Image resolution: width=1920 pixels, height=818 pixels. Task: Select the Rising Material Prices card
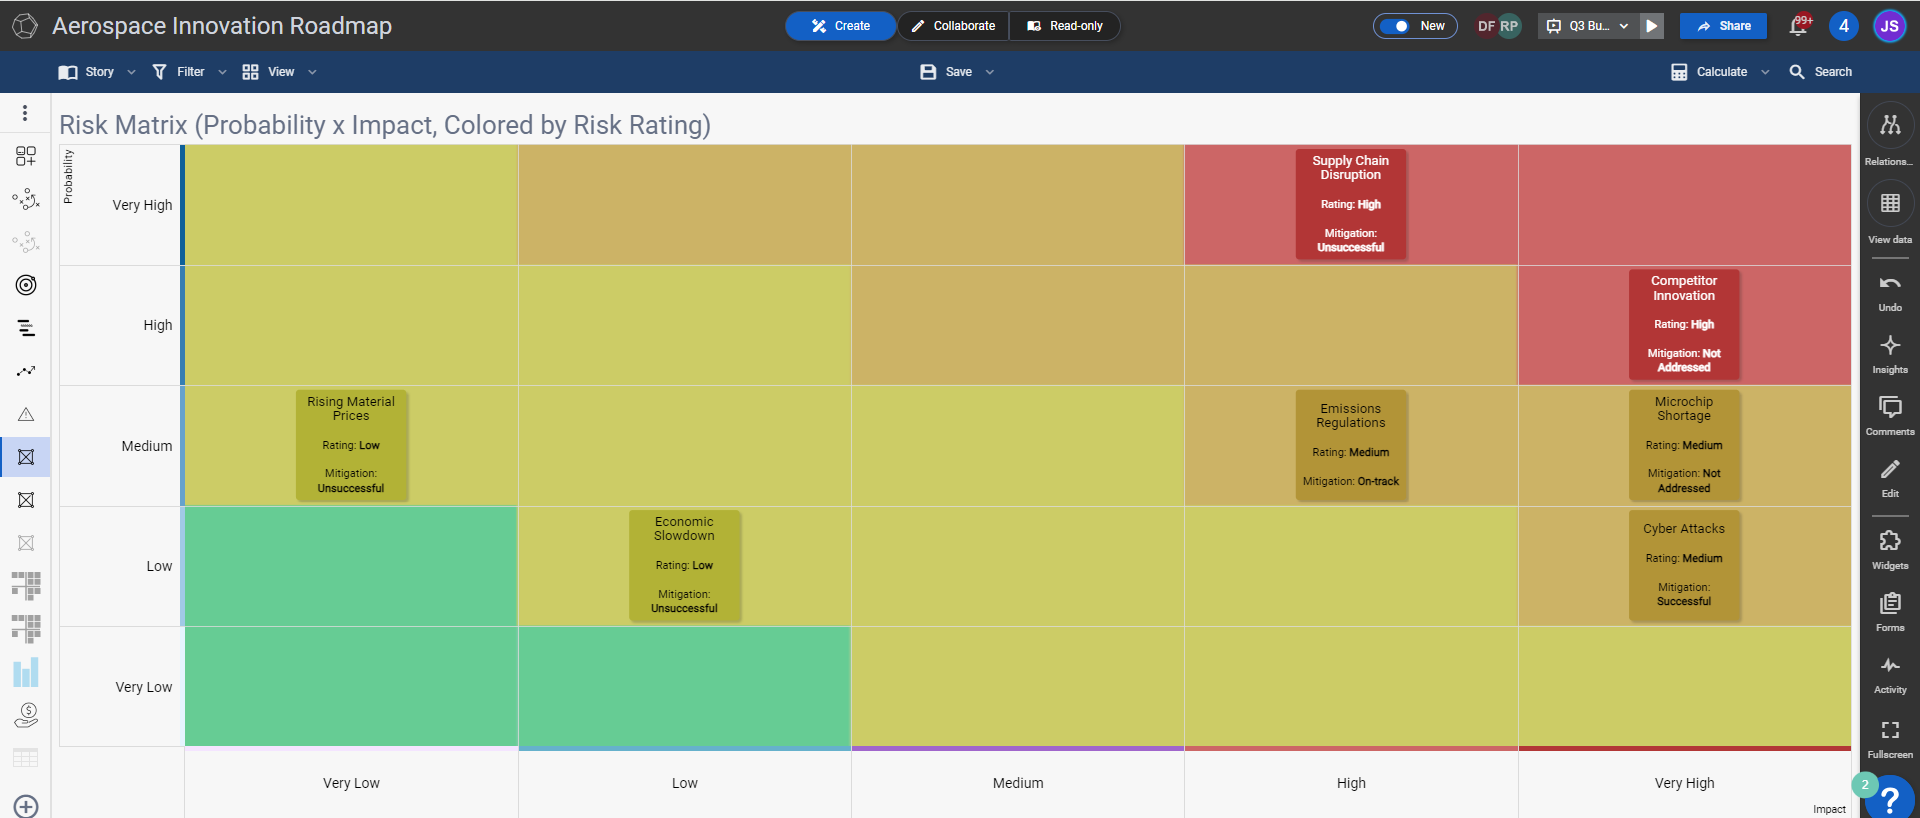[x=351, y=445]
